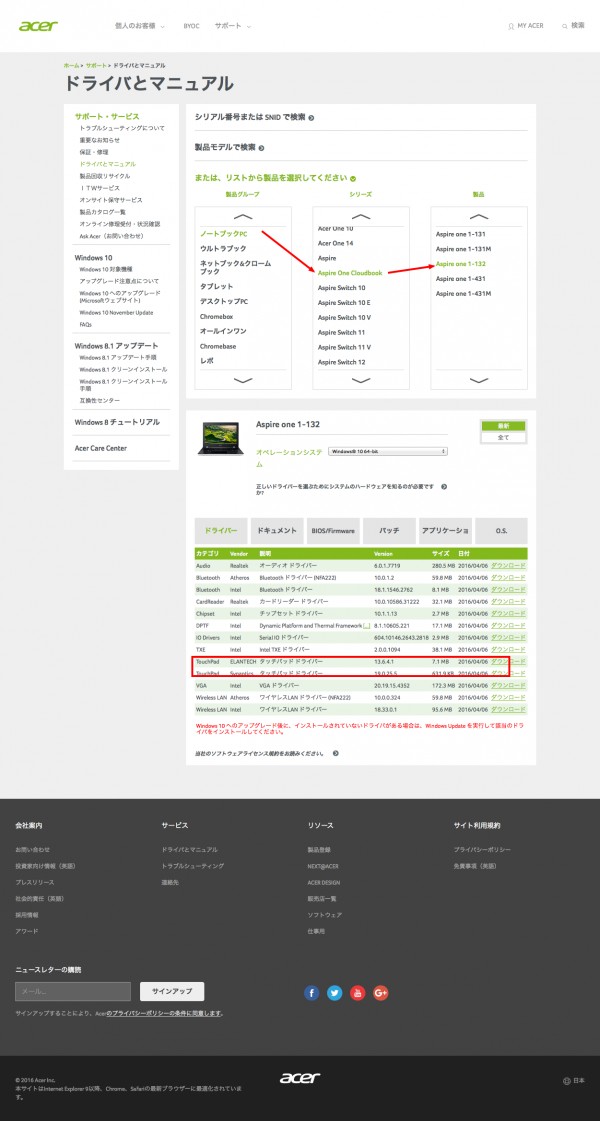Select Acer One 14 series

point(335,243)
